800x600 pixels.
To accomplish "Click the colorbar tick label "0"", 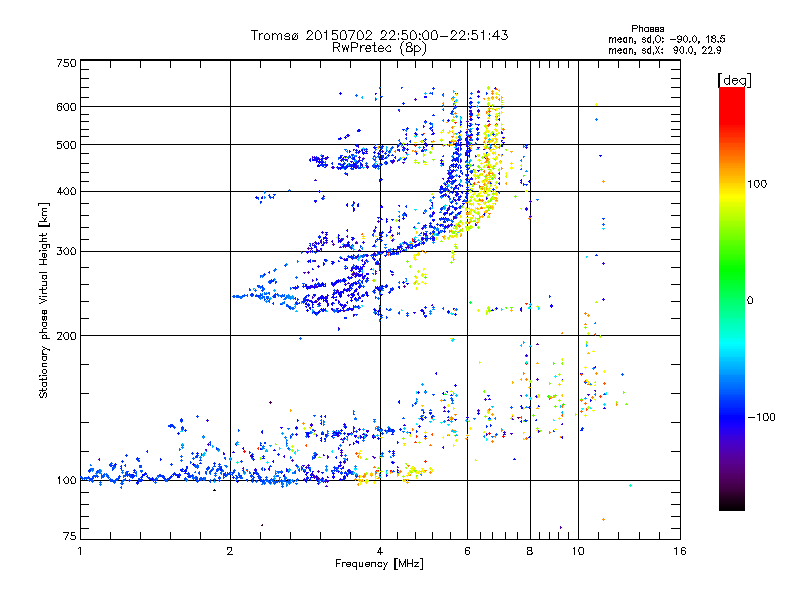I will click(750, 301).
